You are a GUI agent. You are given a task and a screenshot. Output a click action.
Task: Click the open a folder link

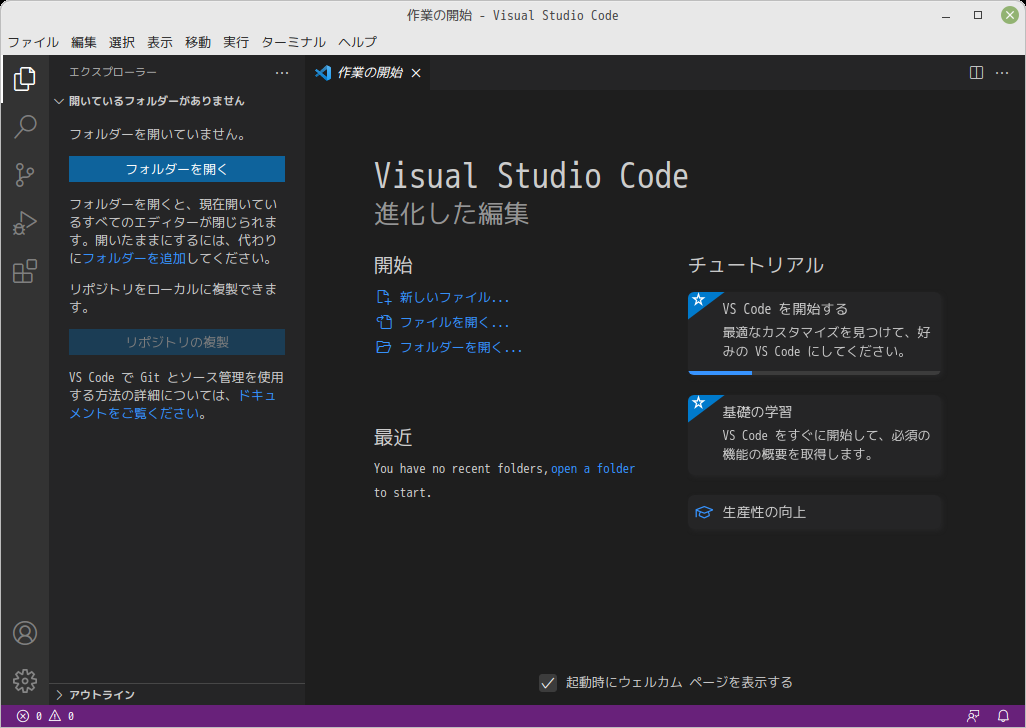click(x=593, y=468)
